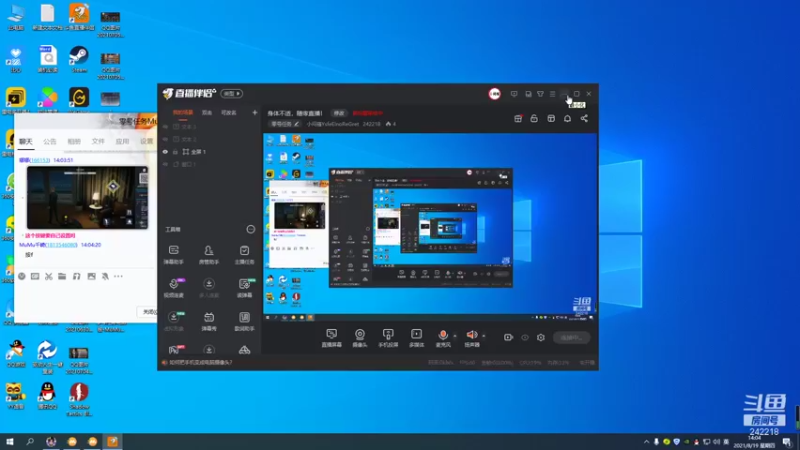
Task: Toggle visibility of 全屏 1 source
Action: 165,152
